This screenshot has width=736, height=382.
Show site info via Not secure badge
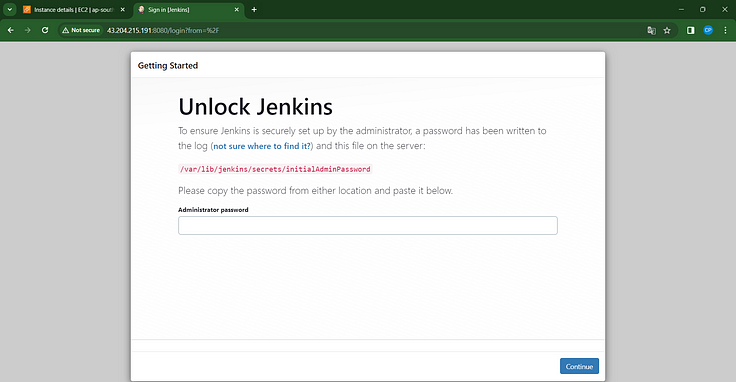point(81,30)
